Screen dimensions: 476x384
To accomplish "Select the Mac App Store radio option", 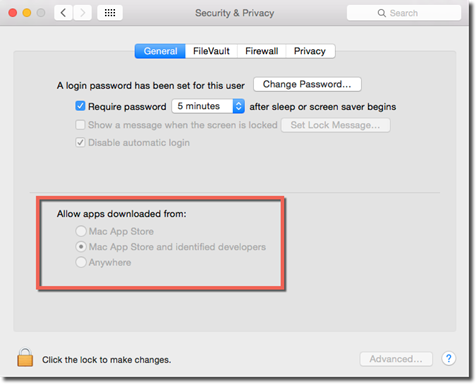I will coord(81,231).
